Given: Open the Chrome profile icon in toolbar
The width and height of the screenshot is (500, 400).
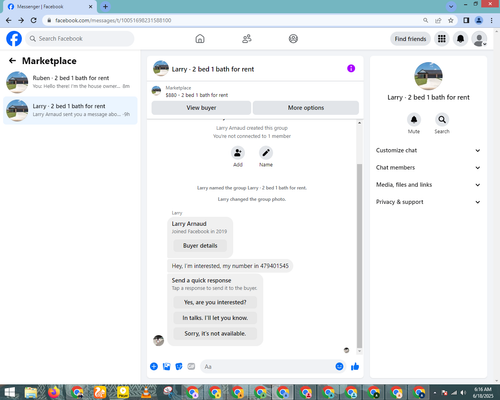Looking at the screenshot, I should coord(479,20).
